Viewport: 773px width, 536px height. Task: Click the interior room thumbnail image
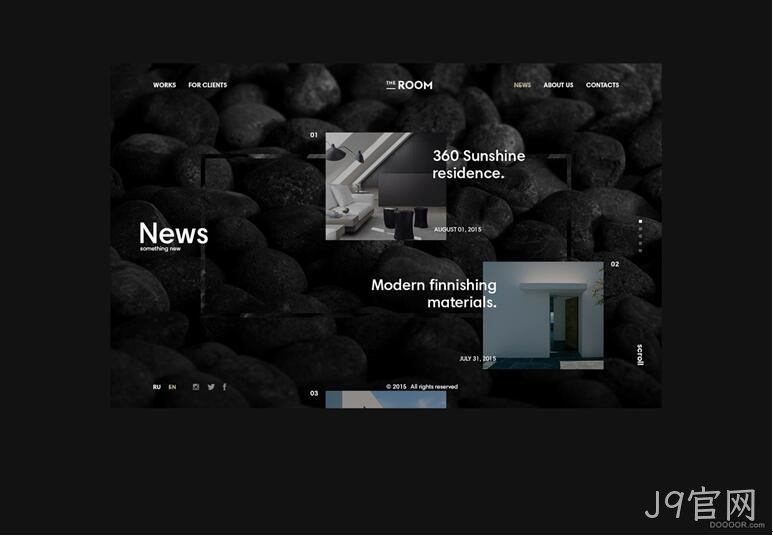pos(386,186)
